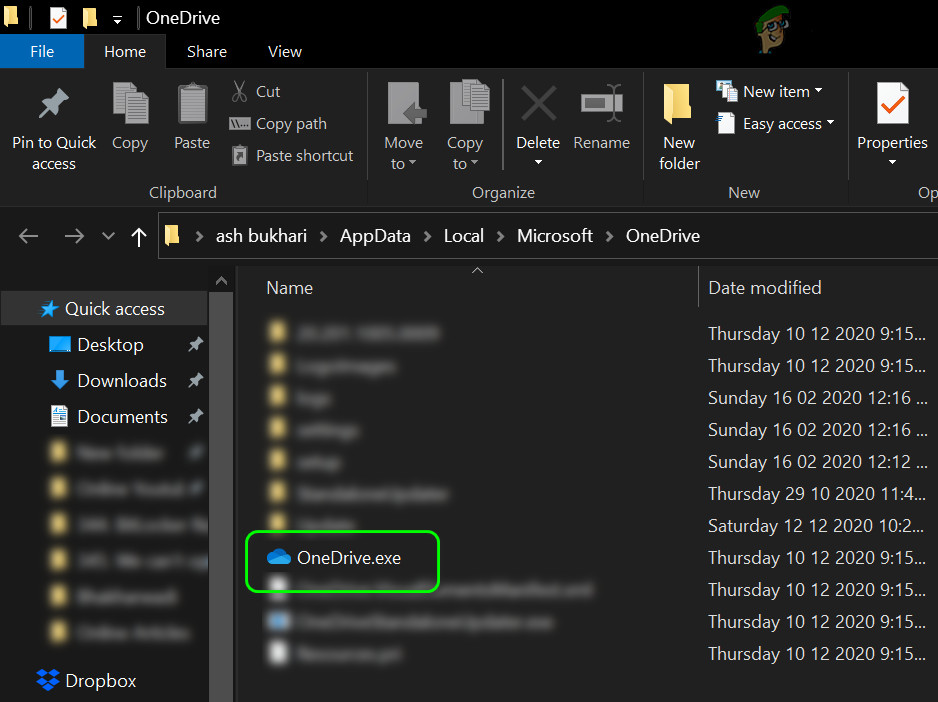Select Quick access in navigation pane

tap(105, 309)
